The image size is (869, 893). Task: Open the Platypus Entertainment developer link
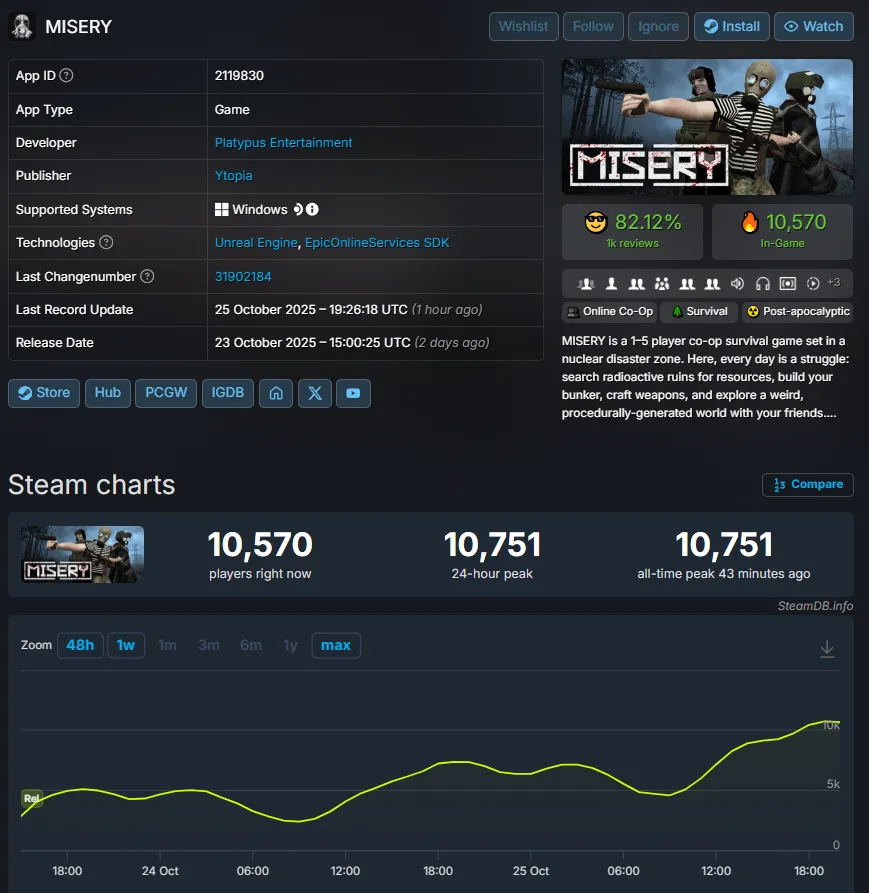[284, 142]
